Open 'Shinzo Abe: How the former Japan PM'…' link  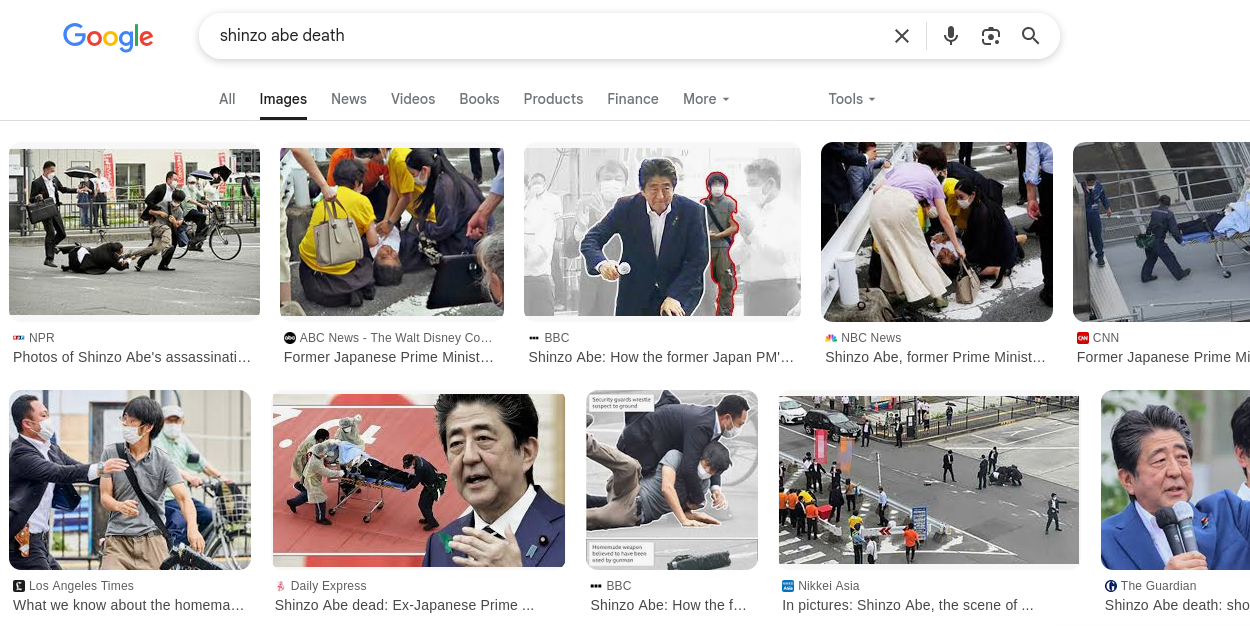click(661, 357)
